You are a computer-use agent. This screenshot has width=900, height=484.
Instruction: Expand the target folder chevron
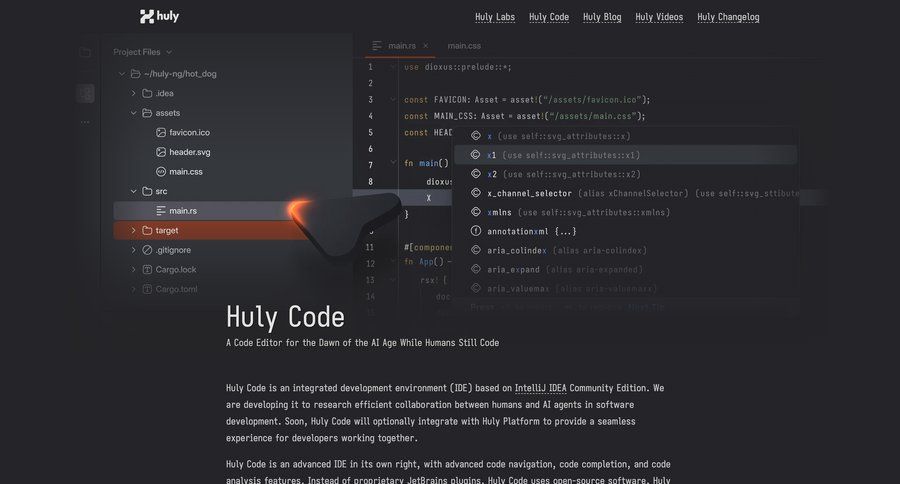click(x=134, y=230)
